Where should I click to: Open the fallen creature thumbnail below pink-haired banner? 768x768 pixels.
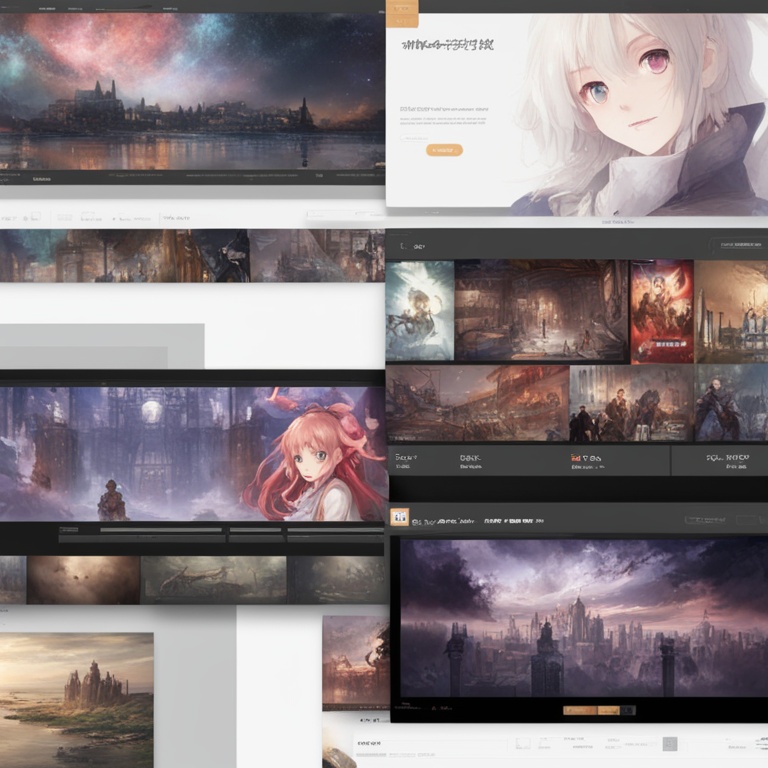click(214, 580)
